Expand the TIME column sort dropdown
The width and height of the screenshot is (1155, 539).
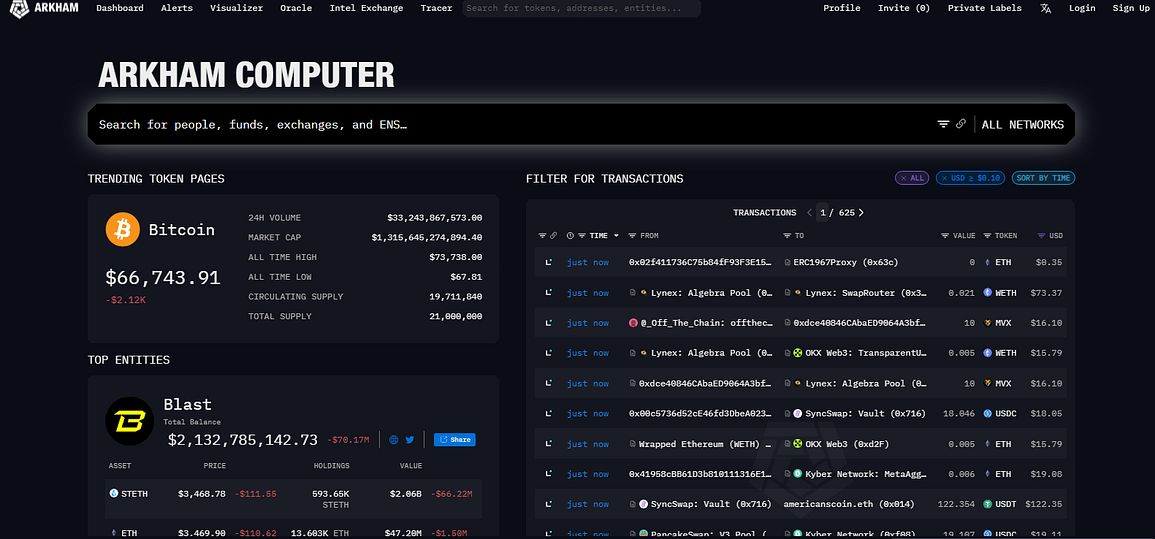(616, 236)
